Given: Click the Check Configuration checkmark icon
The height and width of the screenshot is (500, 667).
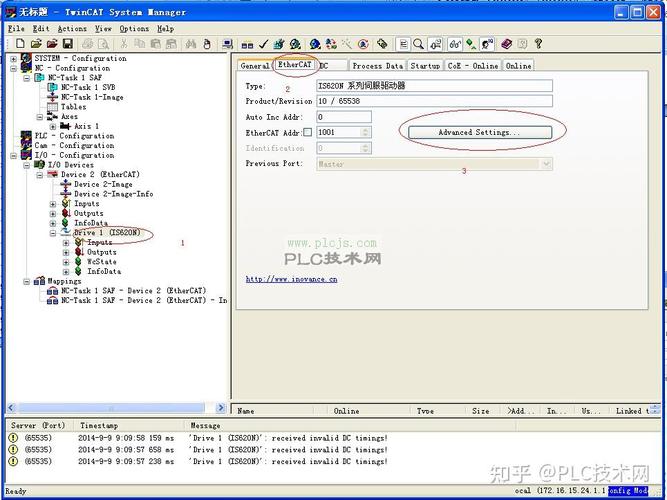Looking at the screenshot, I should pos(263,44).
